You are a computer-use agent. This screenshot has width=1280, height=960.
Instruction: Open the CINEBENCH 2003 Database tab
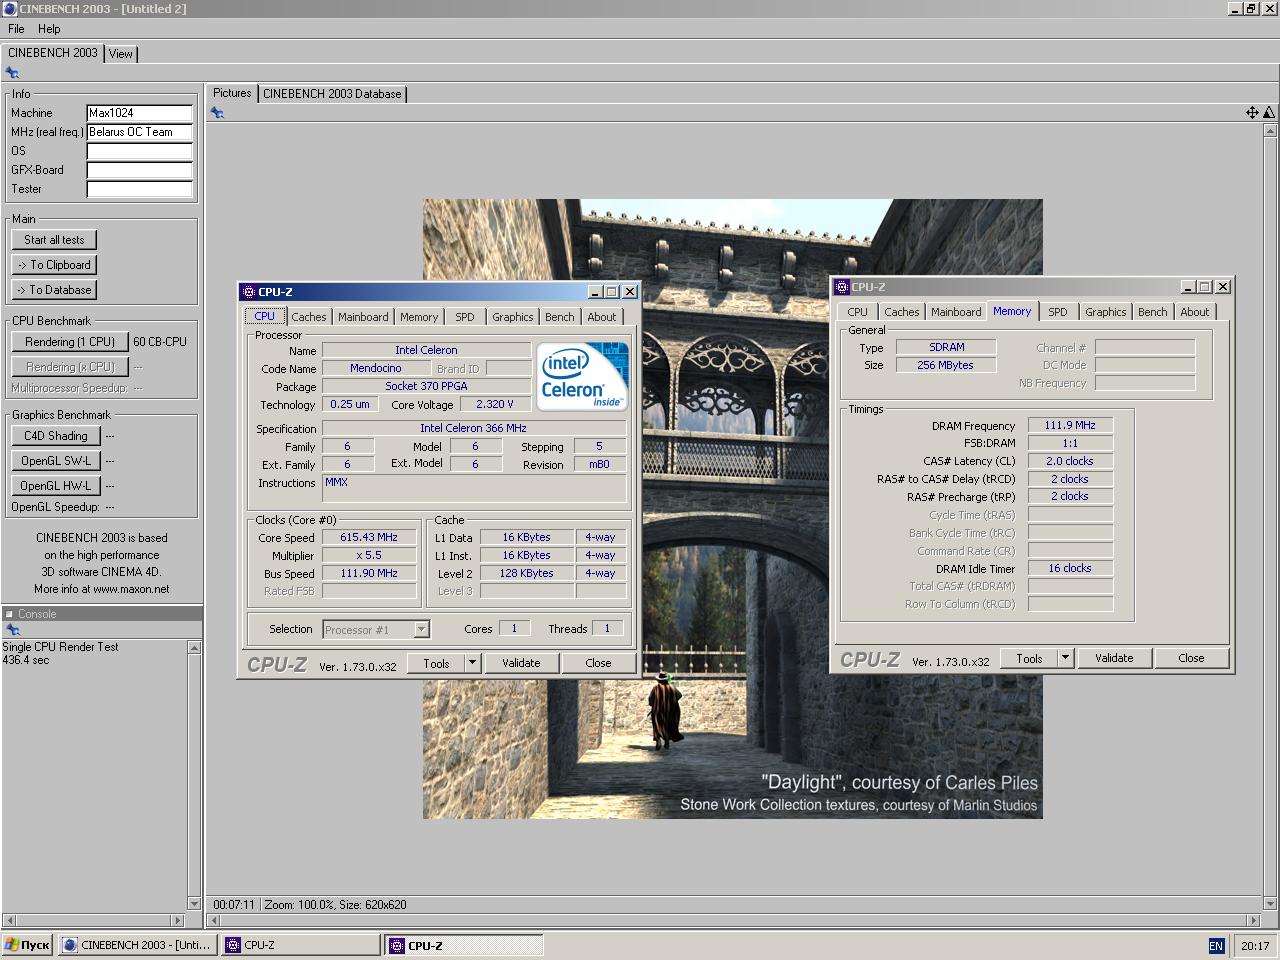(x=332, y=94)
